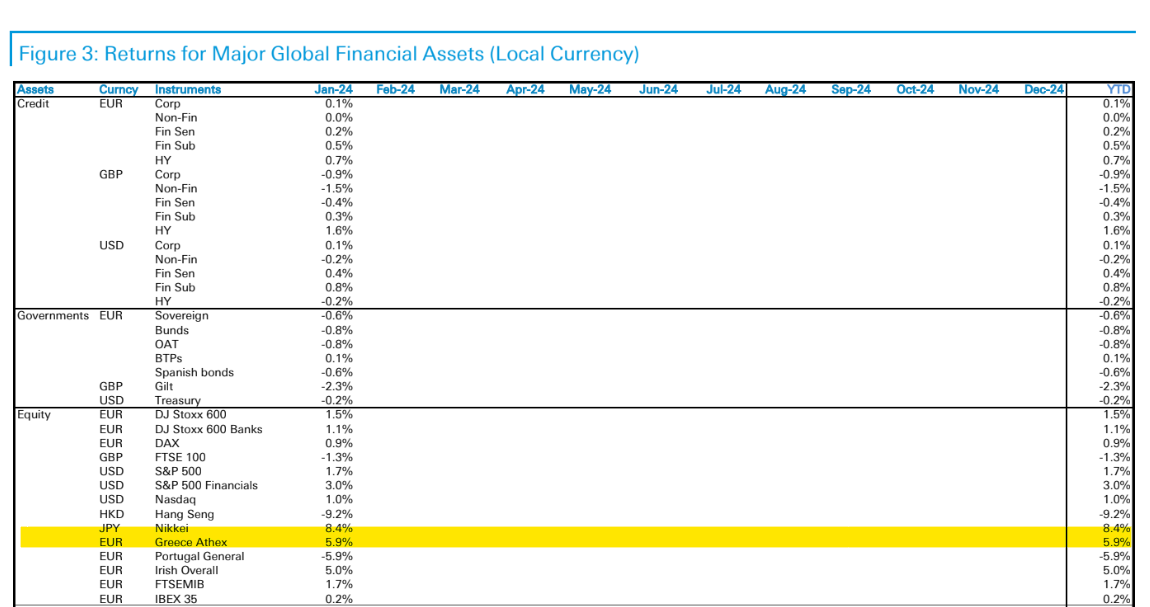
Task: Select the Nikkei instrument name
Action: (x=171, y=528)
